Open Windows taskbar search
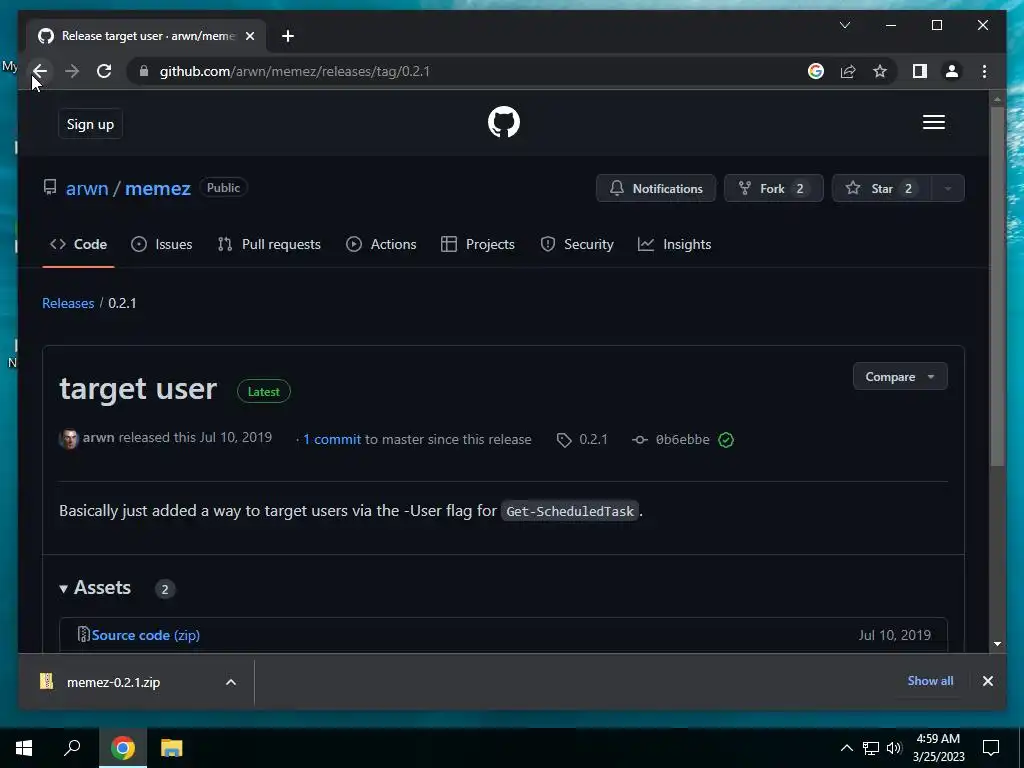 coord(72,748)
